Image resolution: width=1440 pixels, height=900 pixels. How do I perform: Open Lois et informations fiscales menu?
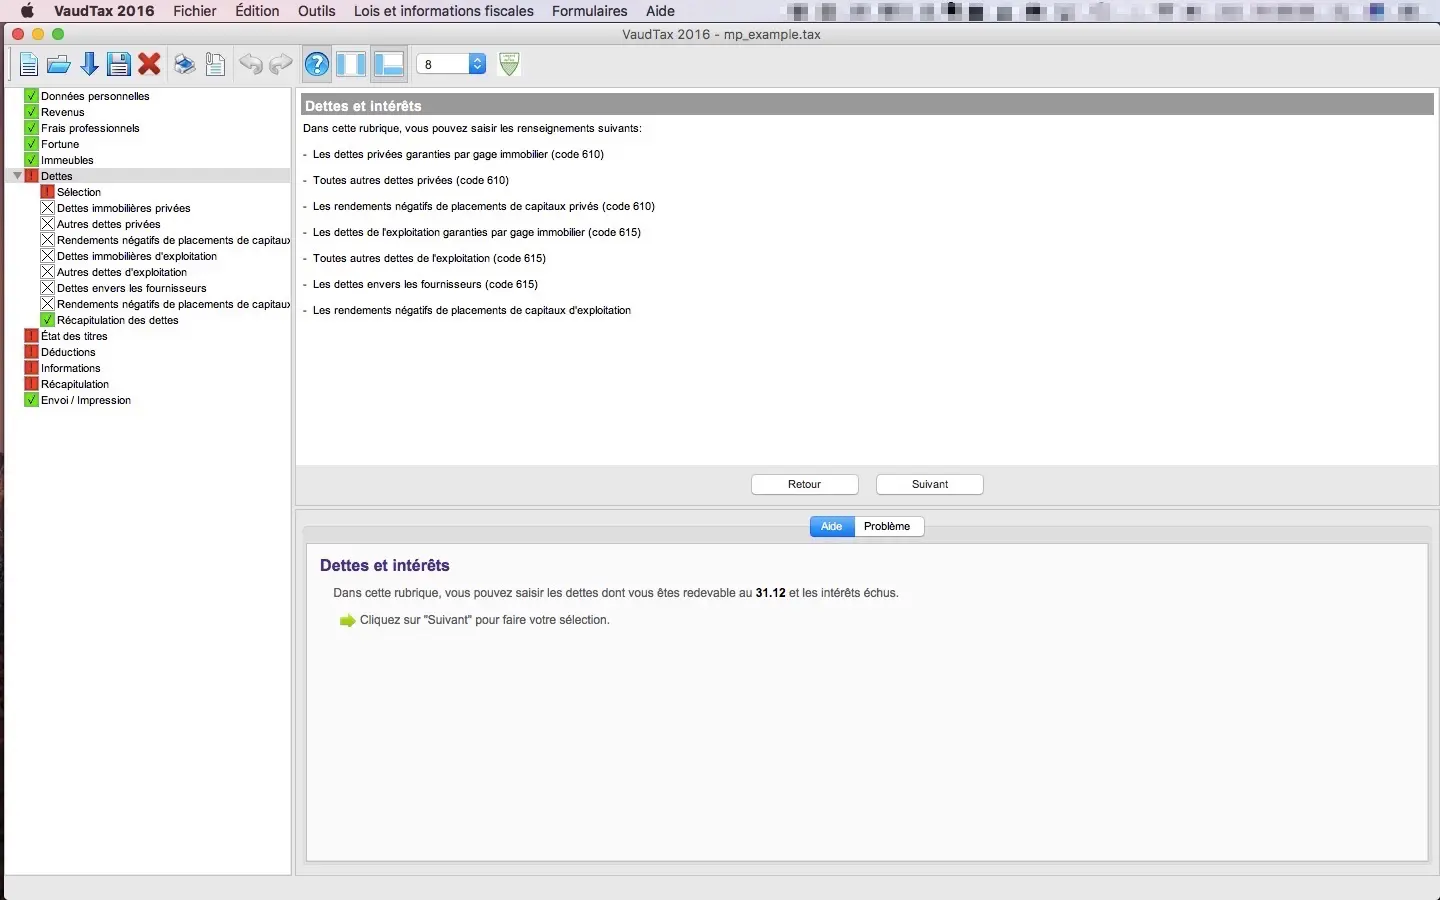click(444, 11)
